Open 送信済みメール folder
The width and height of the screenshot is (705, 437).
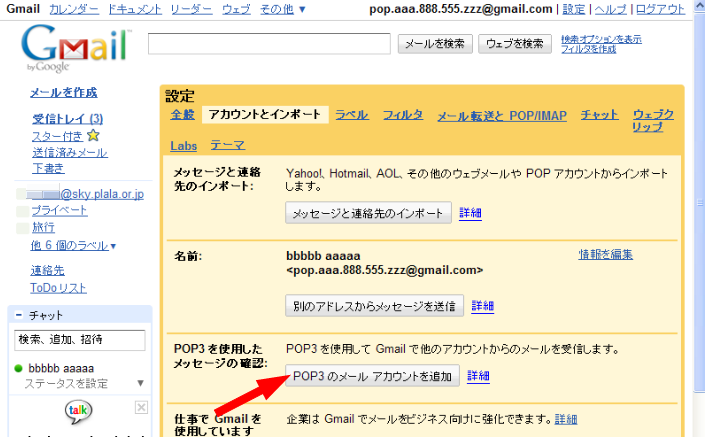coord(70,152)
